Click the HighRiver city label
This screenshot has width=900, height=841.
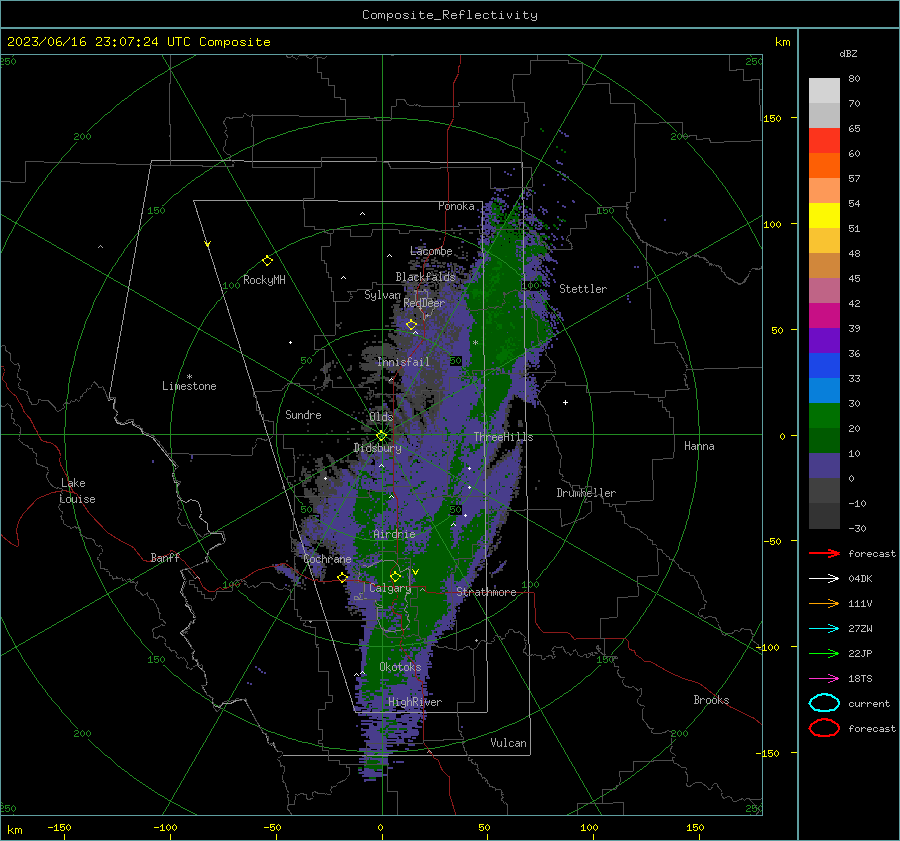click(x=415, y=702)
